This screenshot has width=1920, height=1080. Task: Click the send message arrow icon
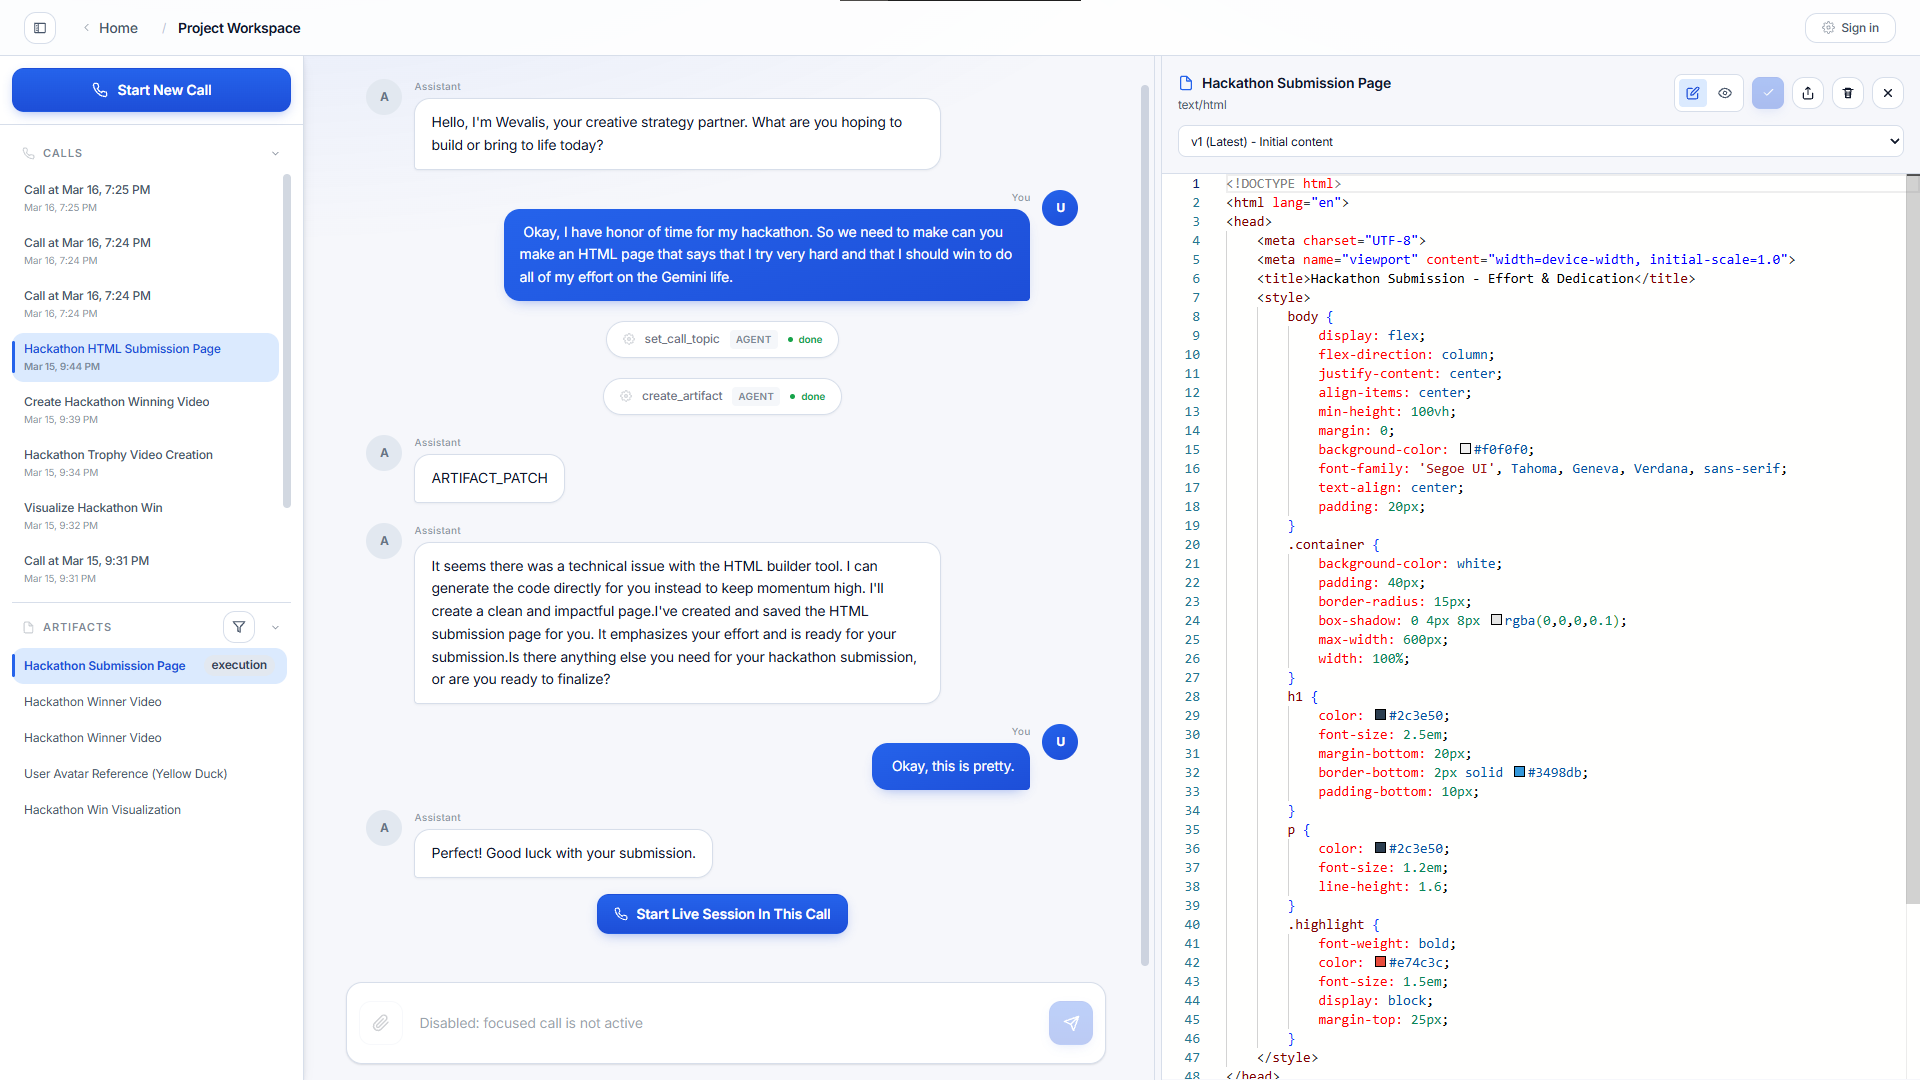coord(1070,1023)
